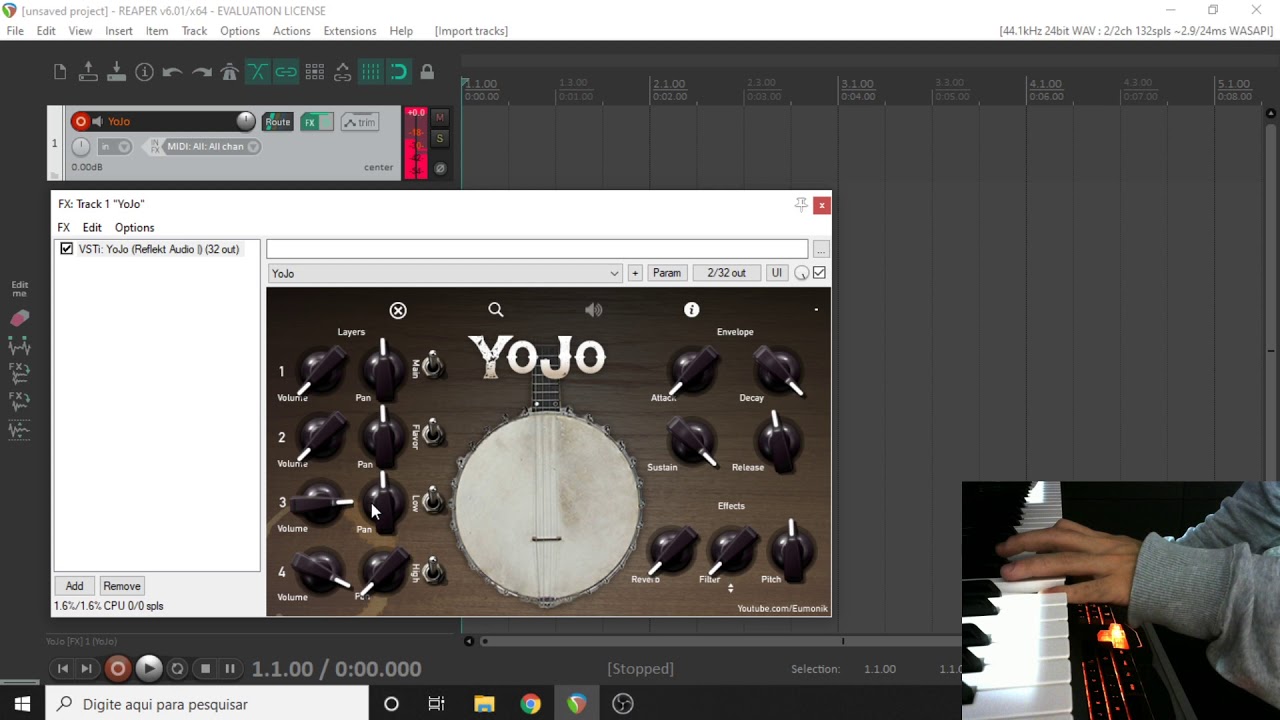1280x720 pixels.
Task: Uncheck VSTi: YoJo plugin enable checkbox
Action: pyautogui.click(x=67, y=249)
